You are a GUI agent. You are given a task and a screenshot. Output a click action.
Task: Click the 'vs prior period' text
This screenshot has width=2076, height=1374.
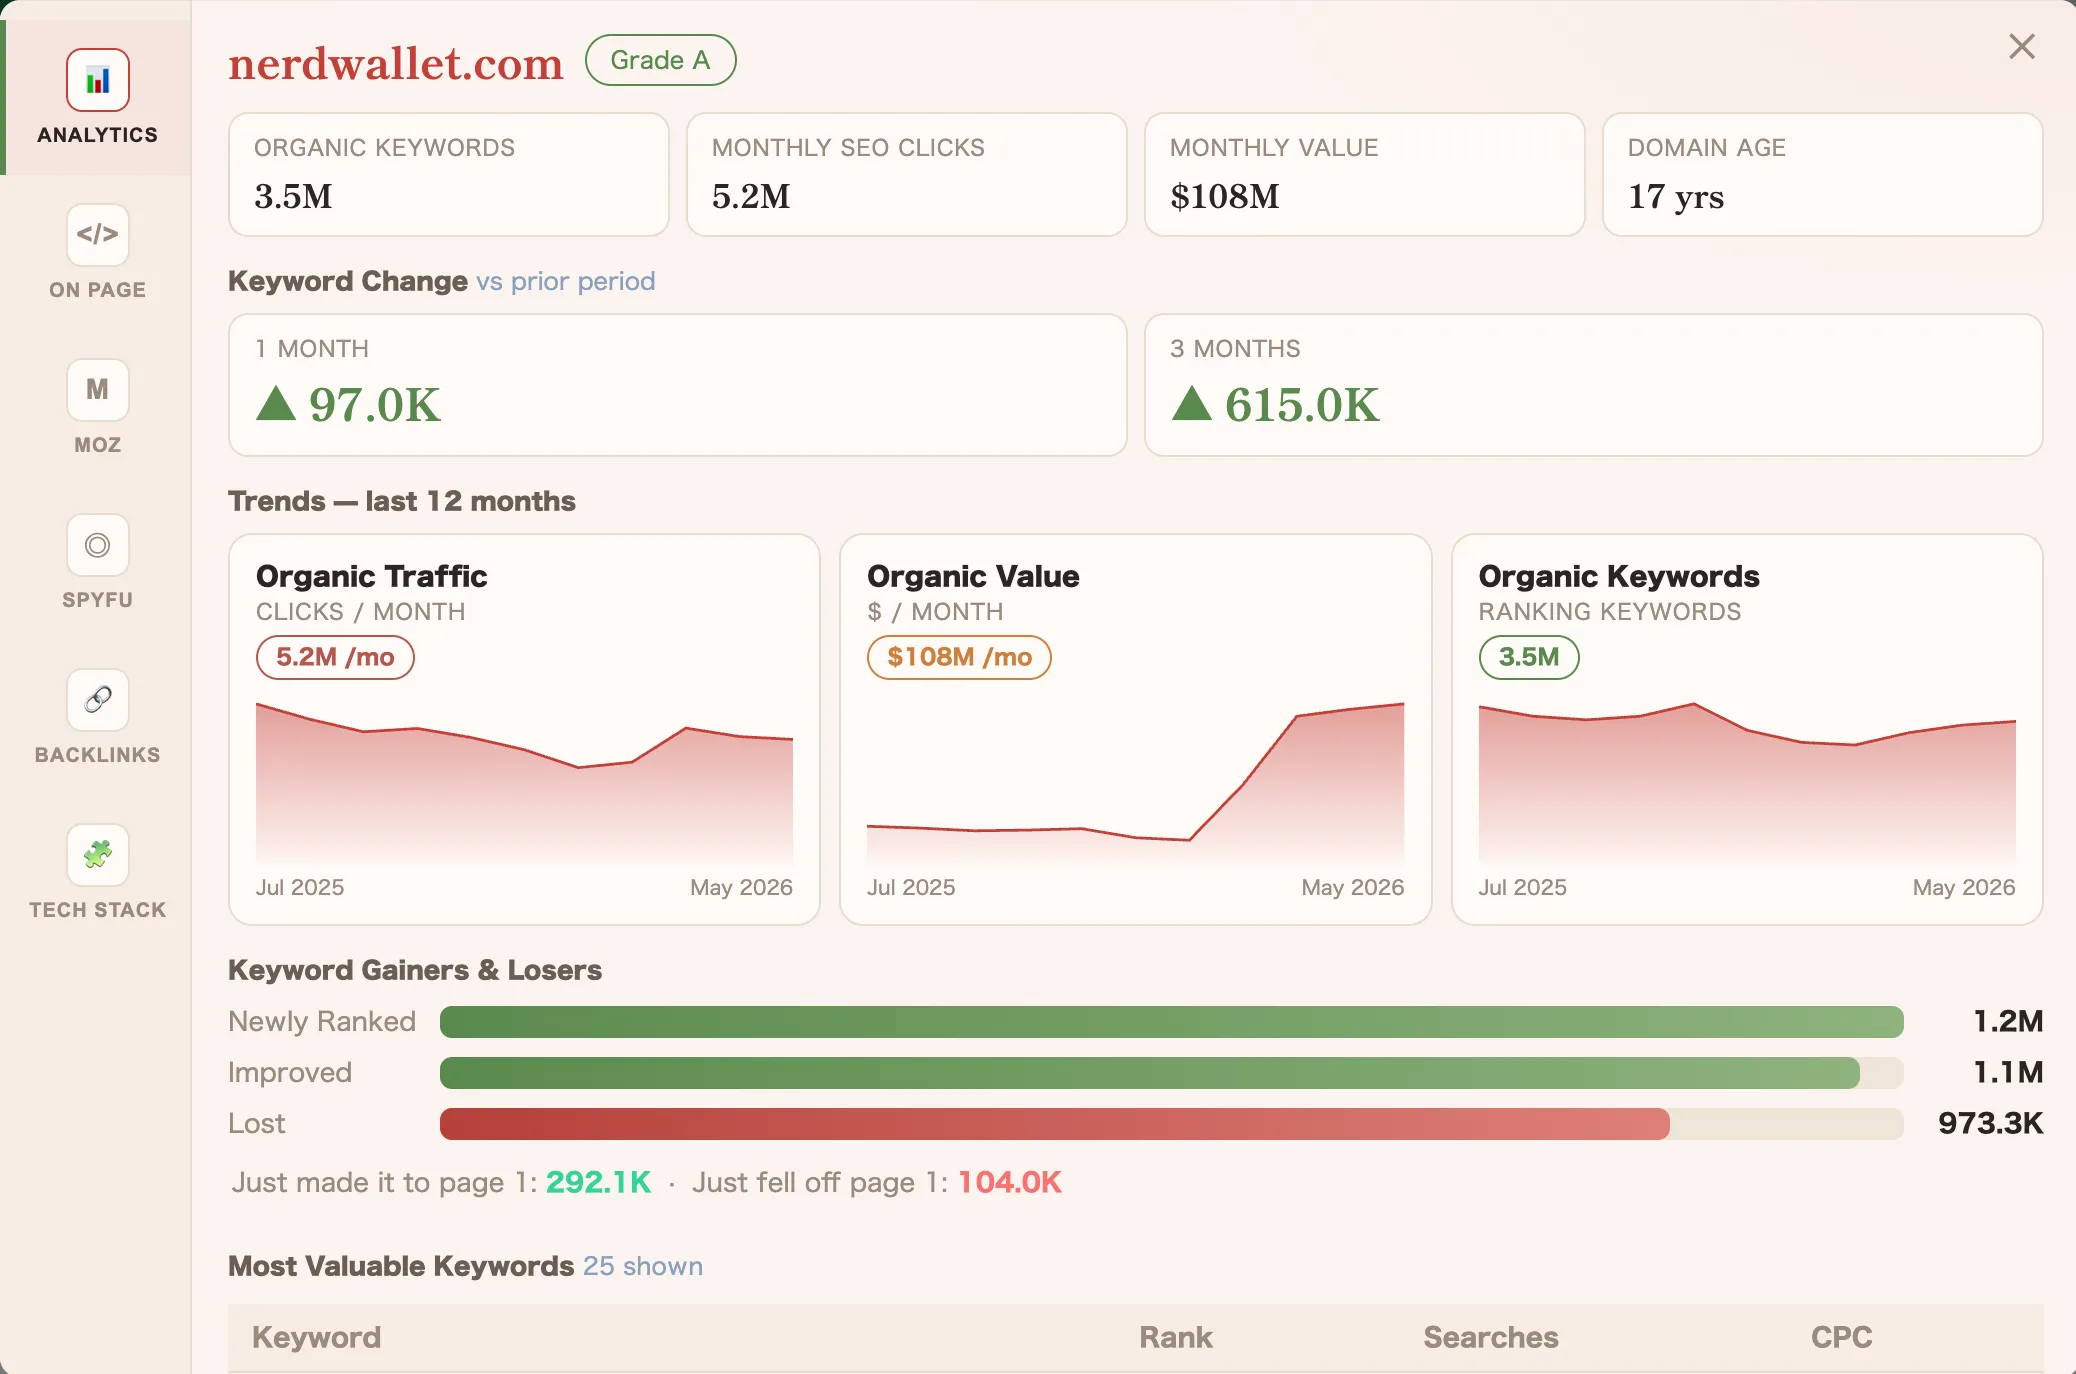566,281
